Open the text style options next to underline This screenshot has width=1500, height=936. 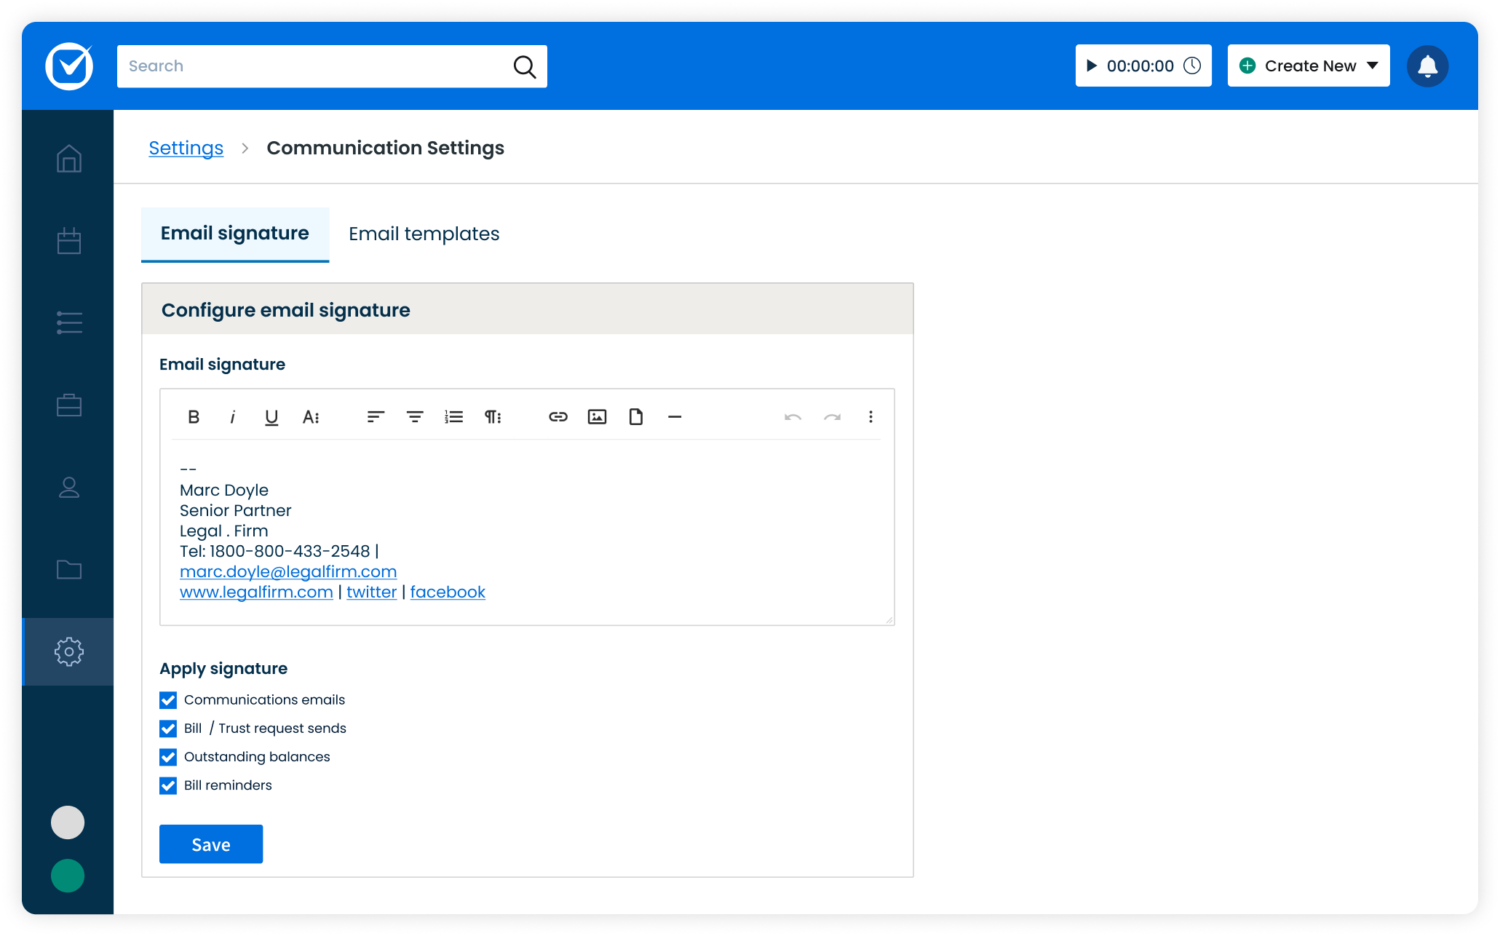[x=311, y=417]
